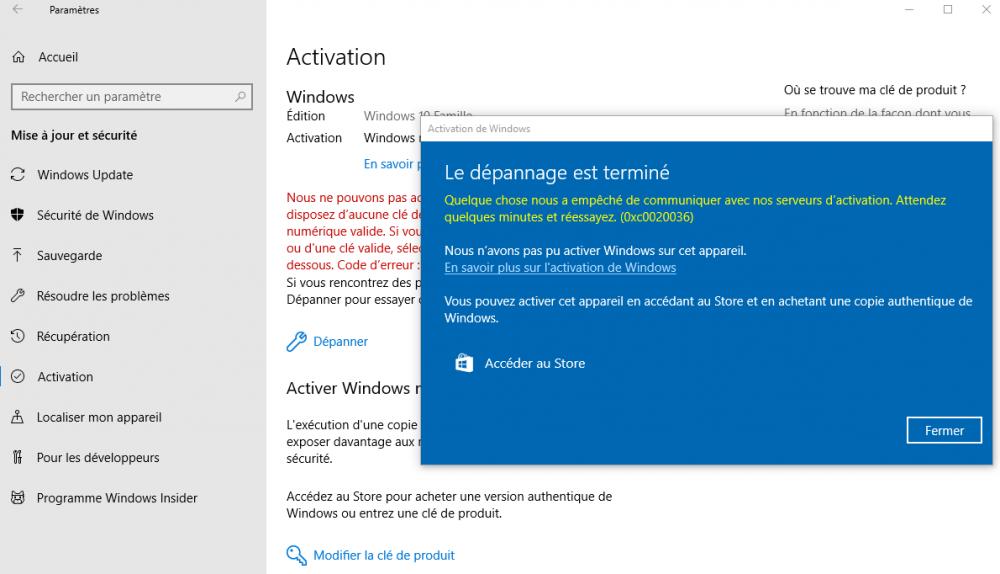Image resolution: width=1000 pixels, height=574 pixels.
Task: Focus the Rechercher un paramètre field
Action: (x=132, y=96)
